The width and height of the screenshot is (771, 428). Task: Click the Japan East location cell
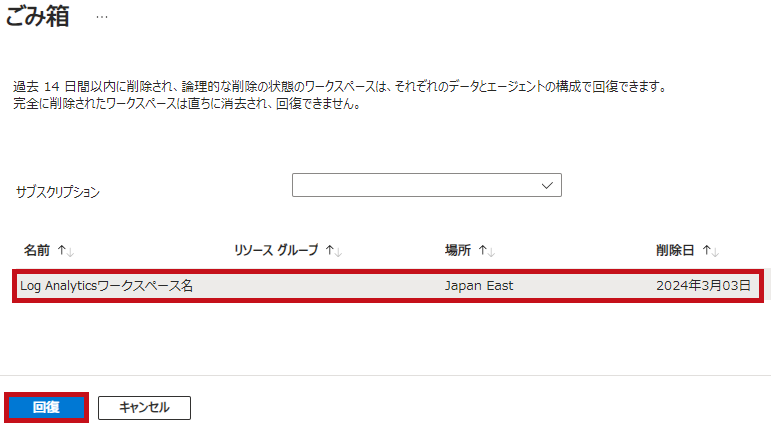point(478,286)
